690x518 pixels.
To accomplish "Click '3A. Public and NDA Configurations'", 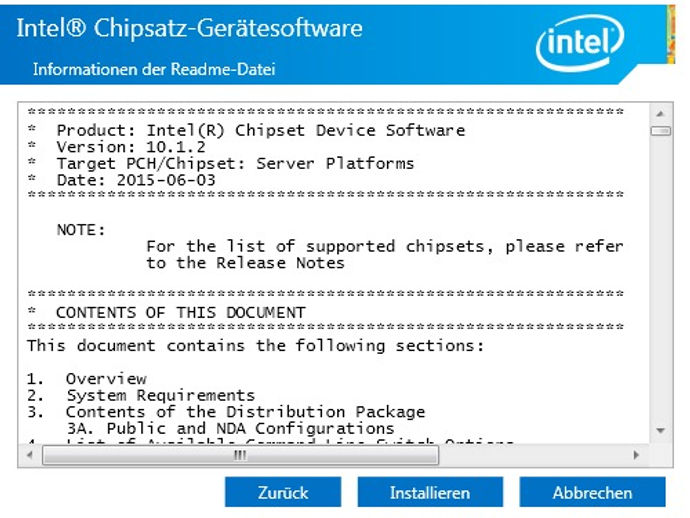I will [x=231, y=428].
